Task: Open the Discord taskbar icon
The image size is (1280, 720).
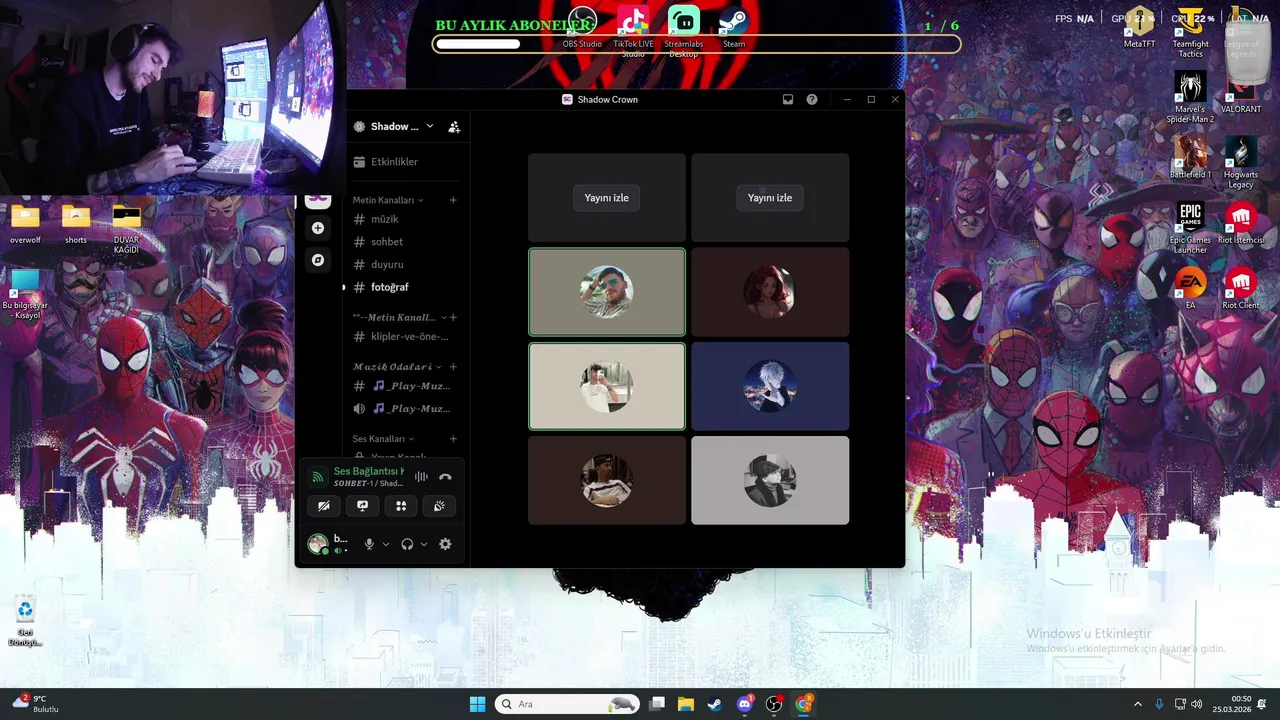Action: 744,704
